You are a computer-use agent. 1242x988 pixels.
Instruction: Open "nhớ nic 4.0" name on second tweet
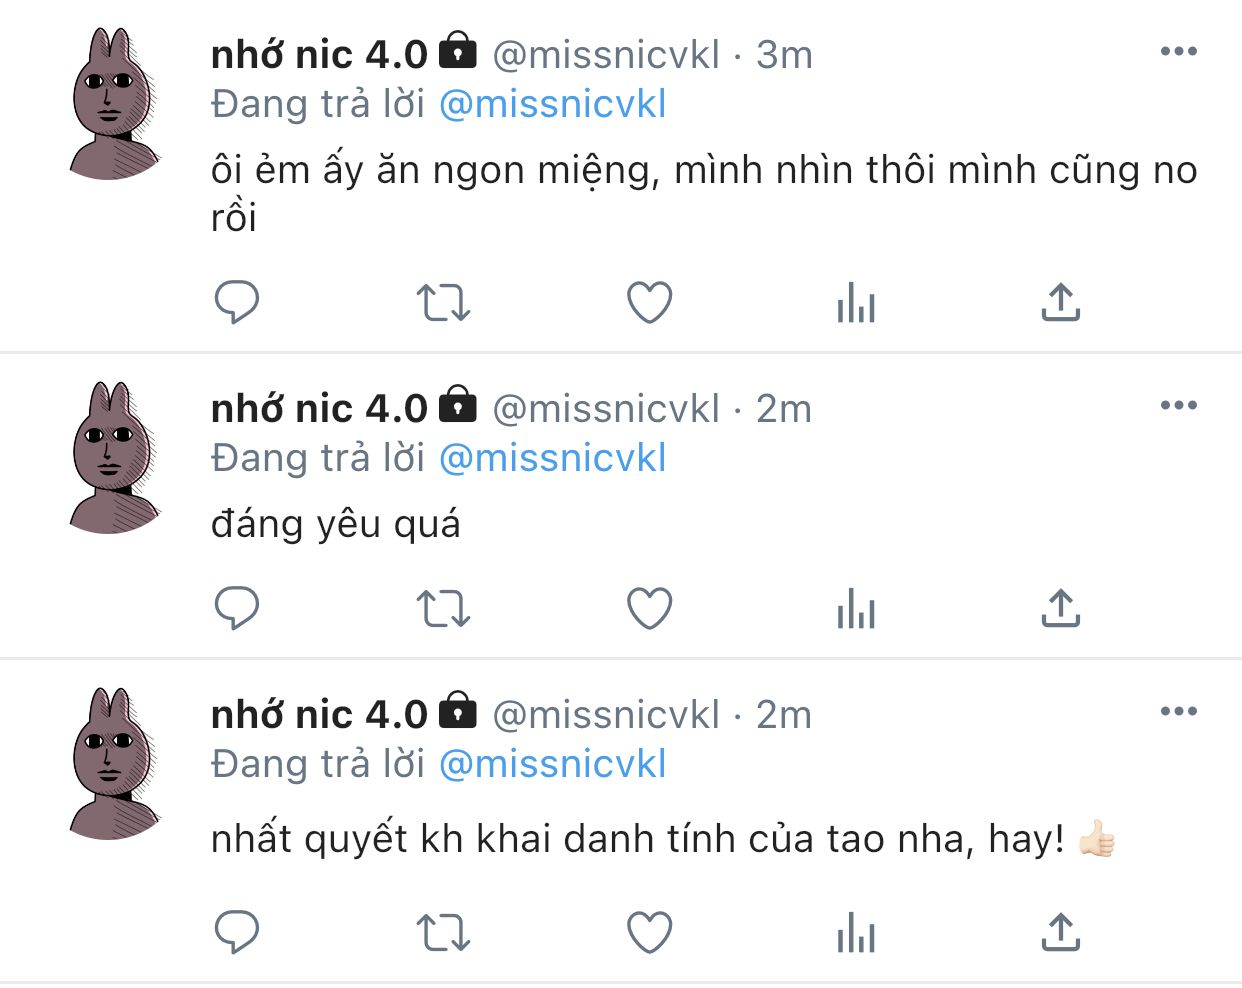tap(319, 409)
